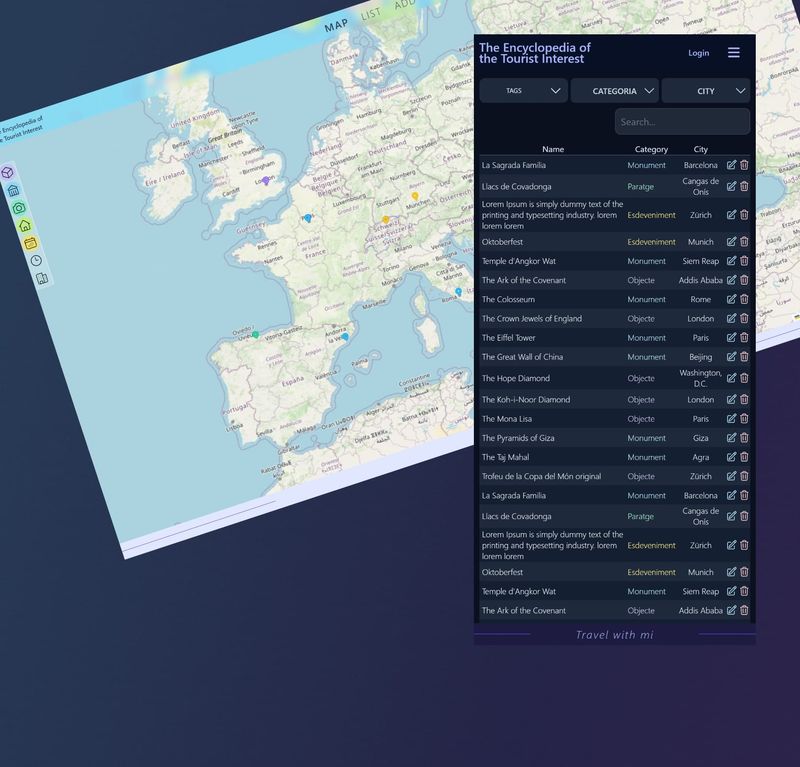The height and width of the screenshot is (767, 800).
Task: Click edit icon for The Colosseum
Action: point(731,299)
